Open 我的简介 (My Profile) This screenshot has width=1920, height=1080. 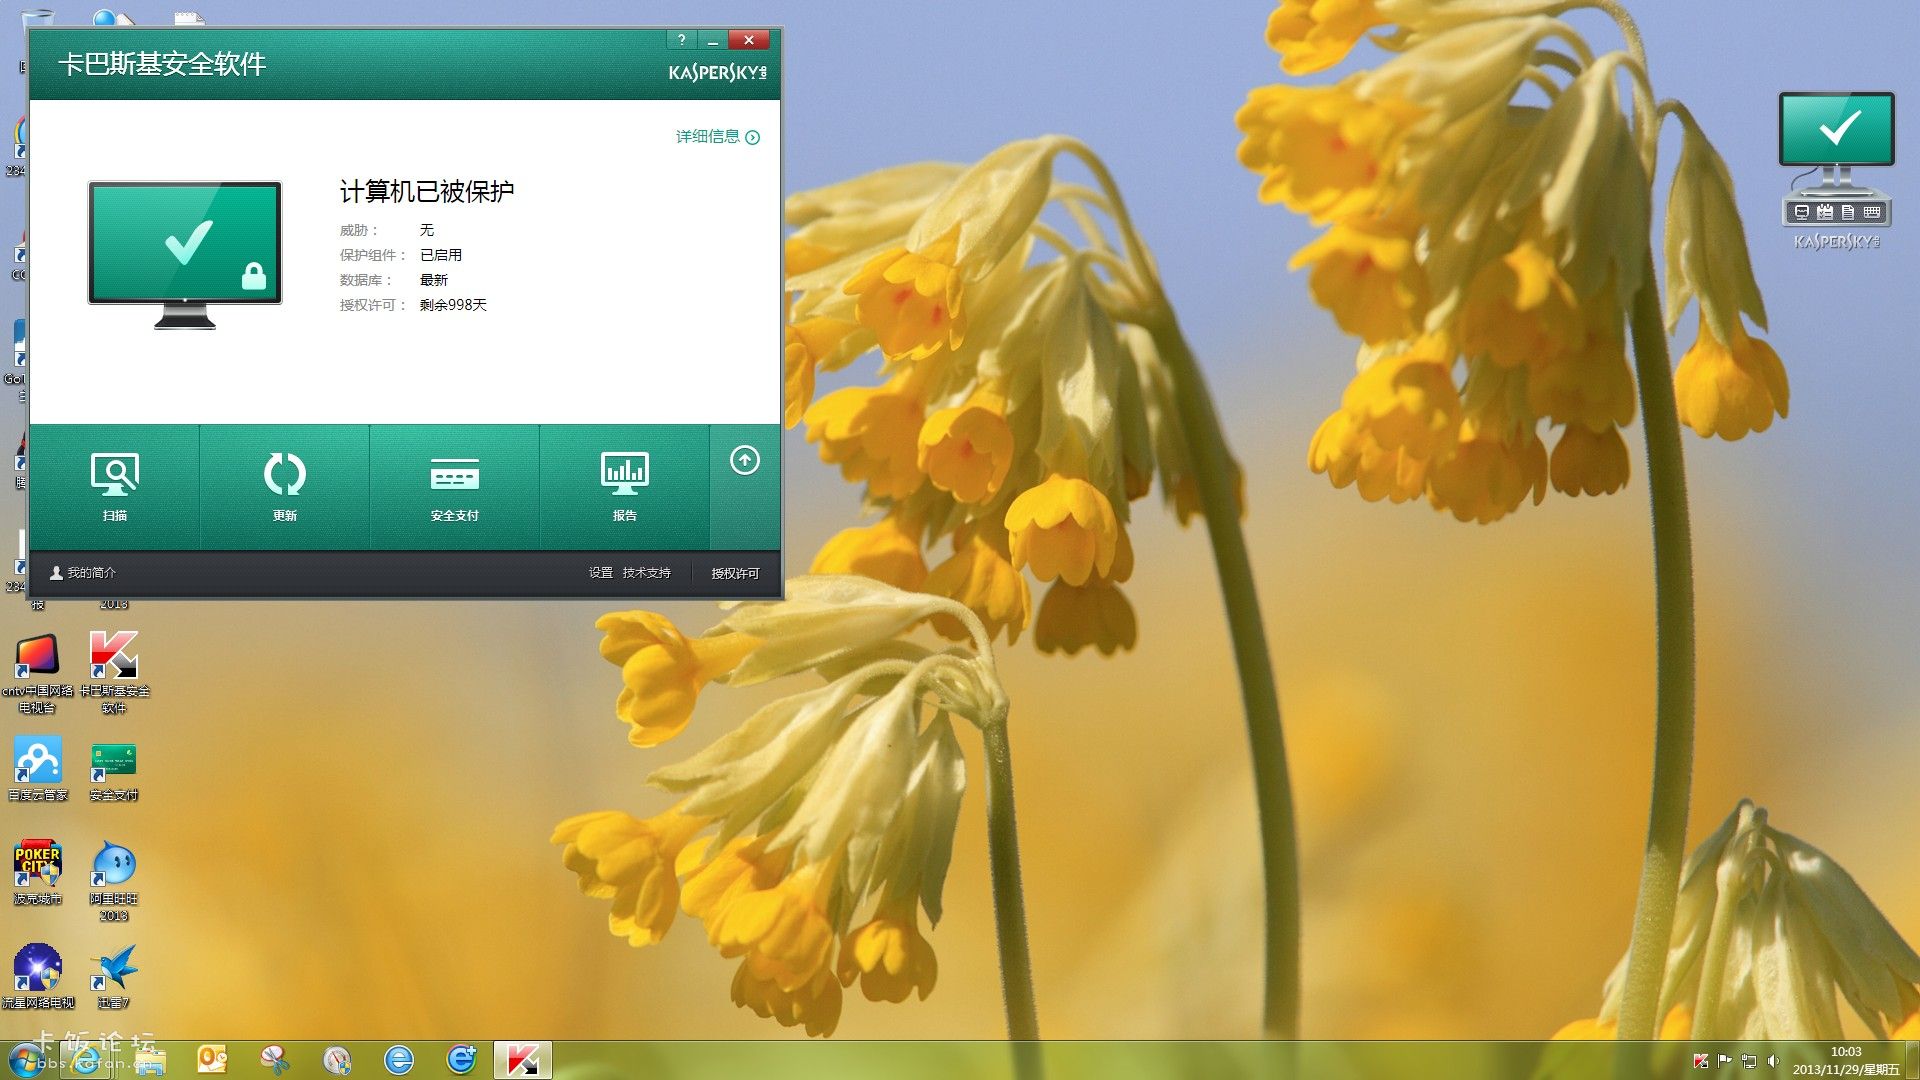(83, 573)
